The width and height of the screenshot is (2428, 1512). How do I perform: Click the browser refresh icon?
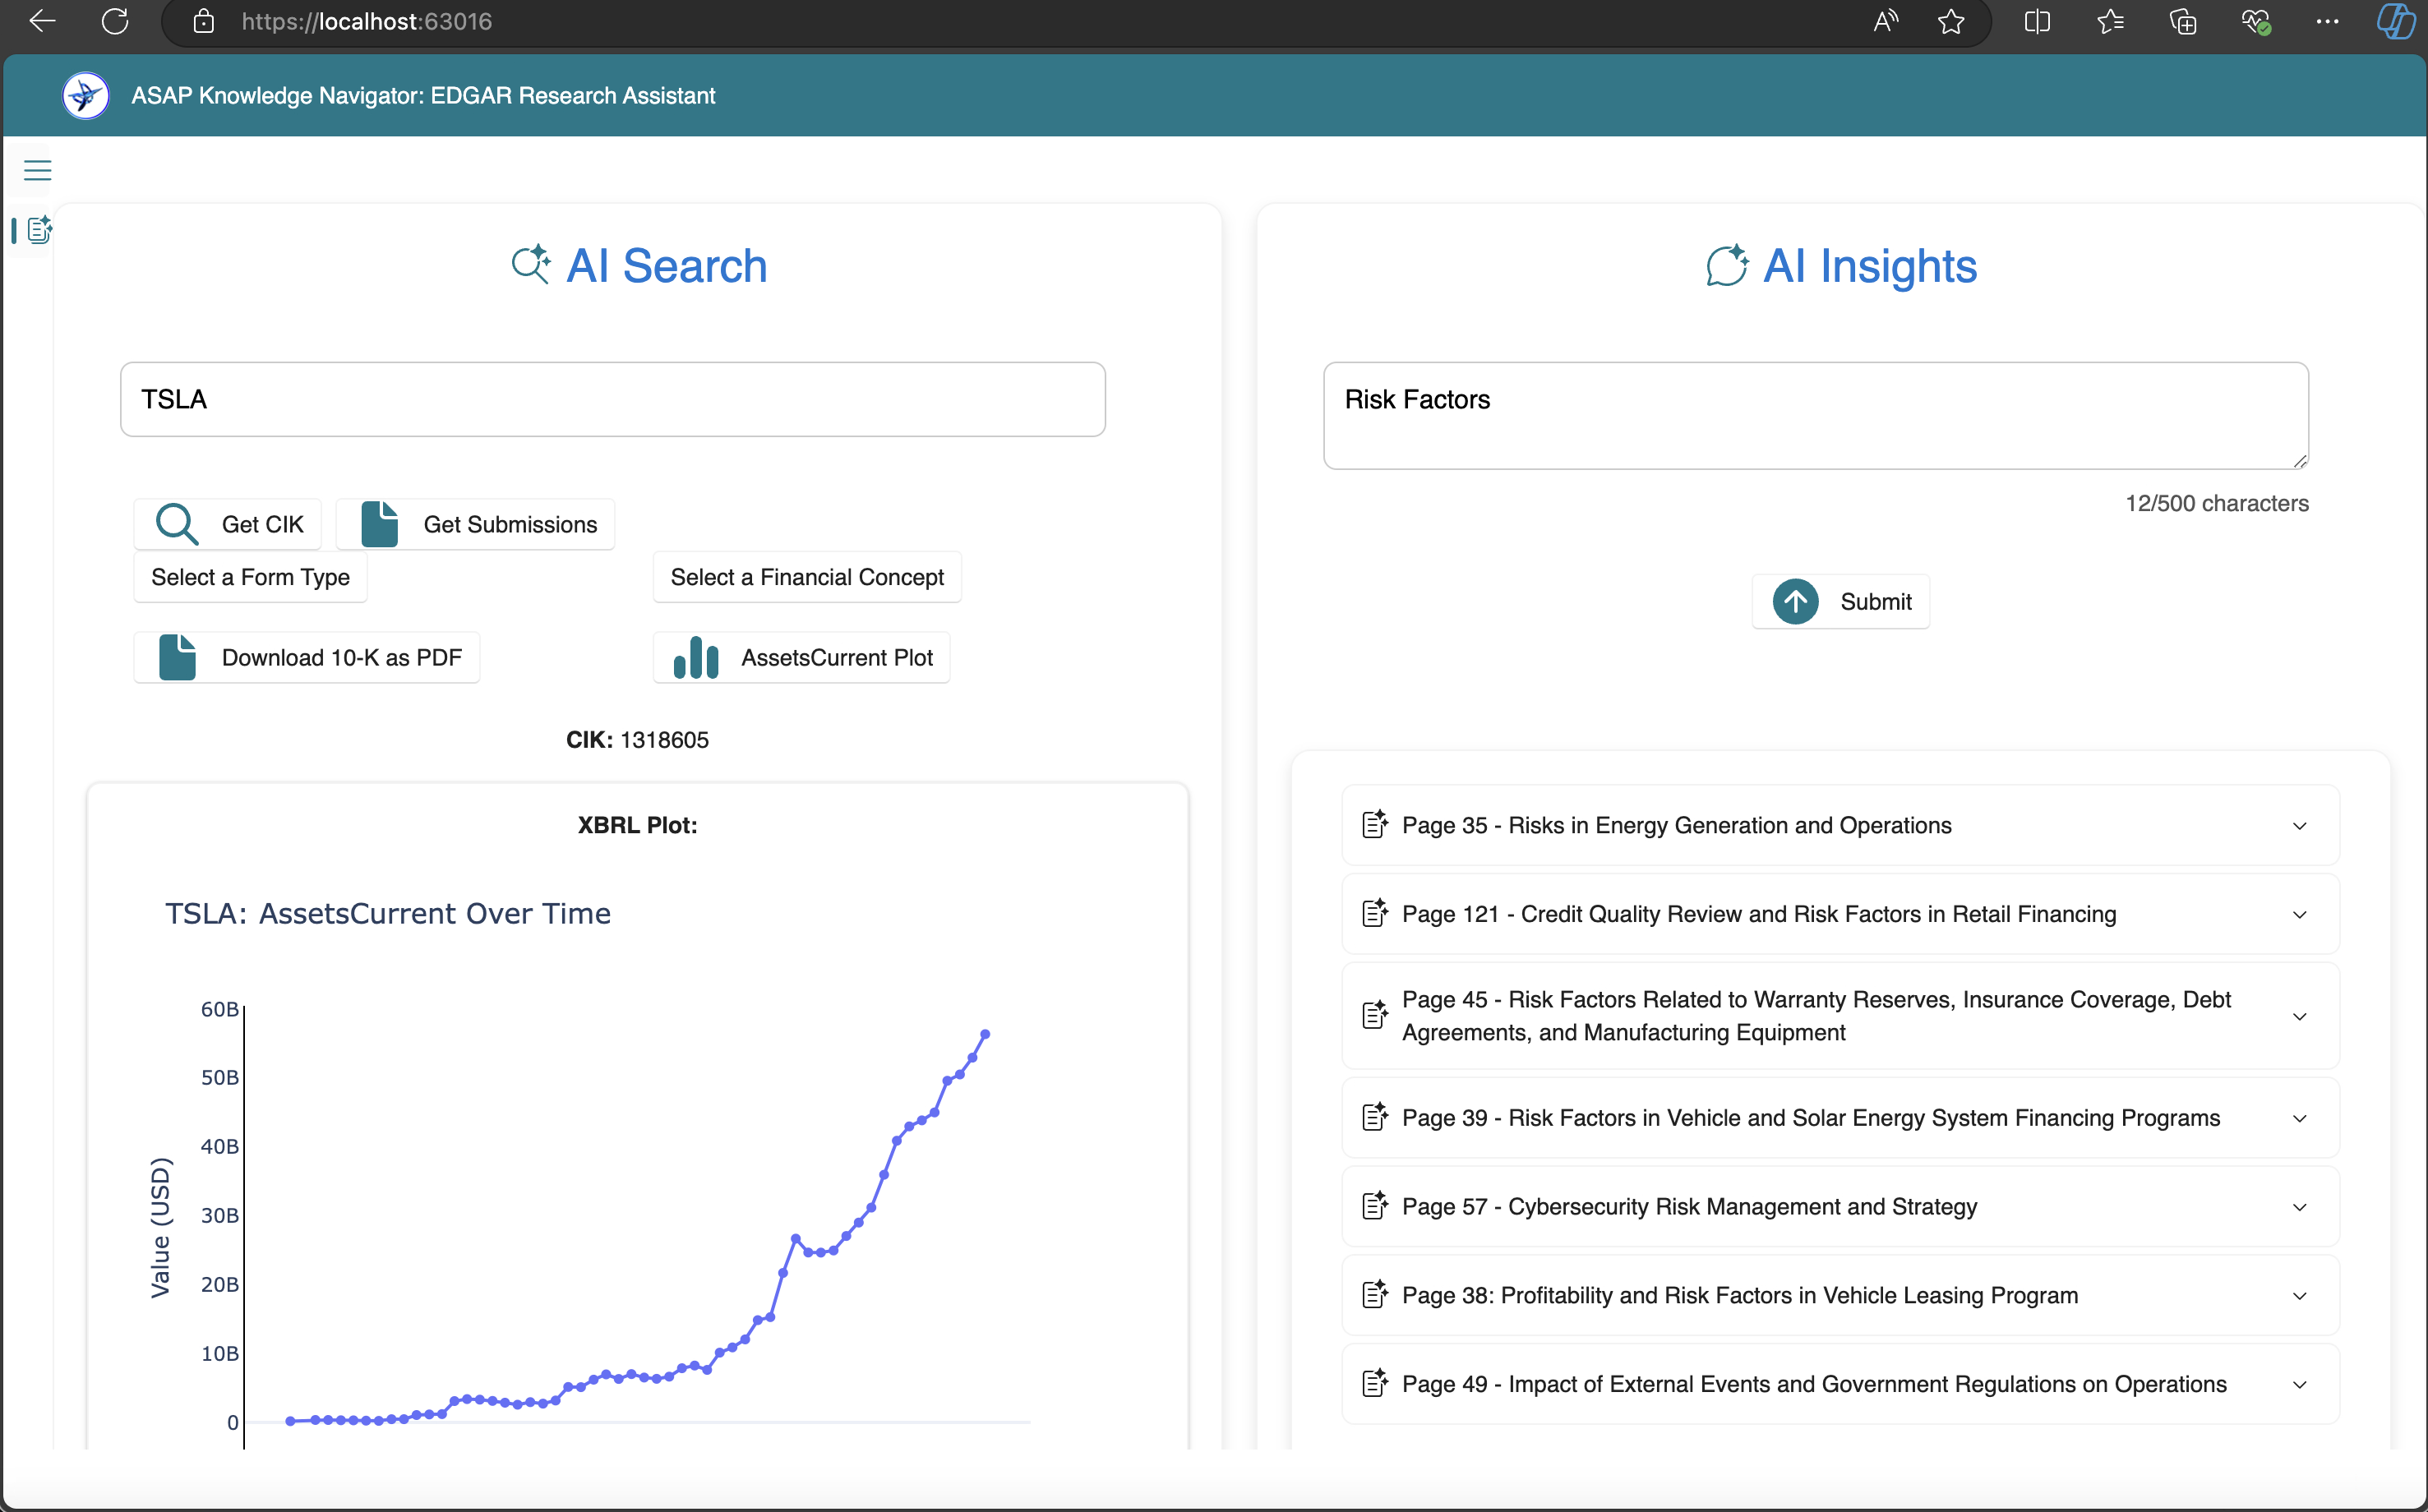pos(115,21)
